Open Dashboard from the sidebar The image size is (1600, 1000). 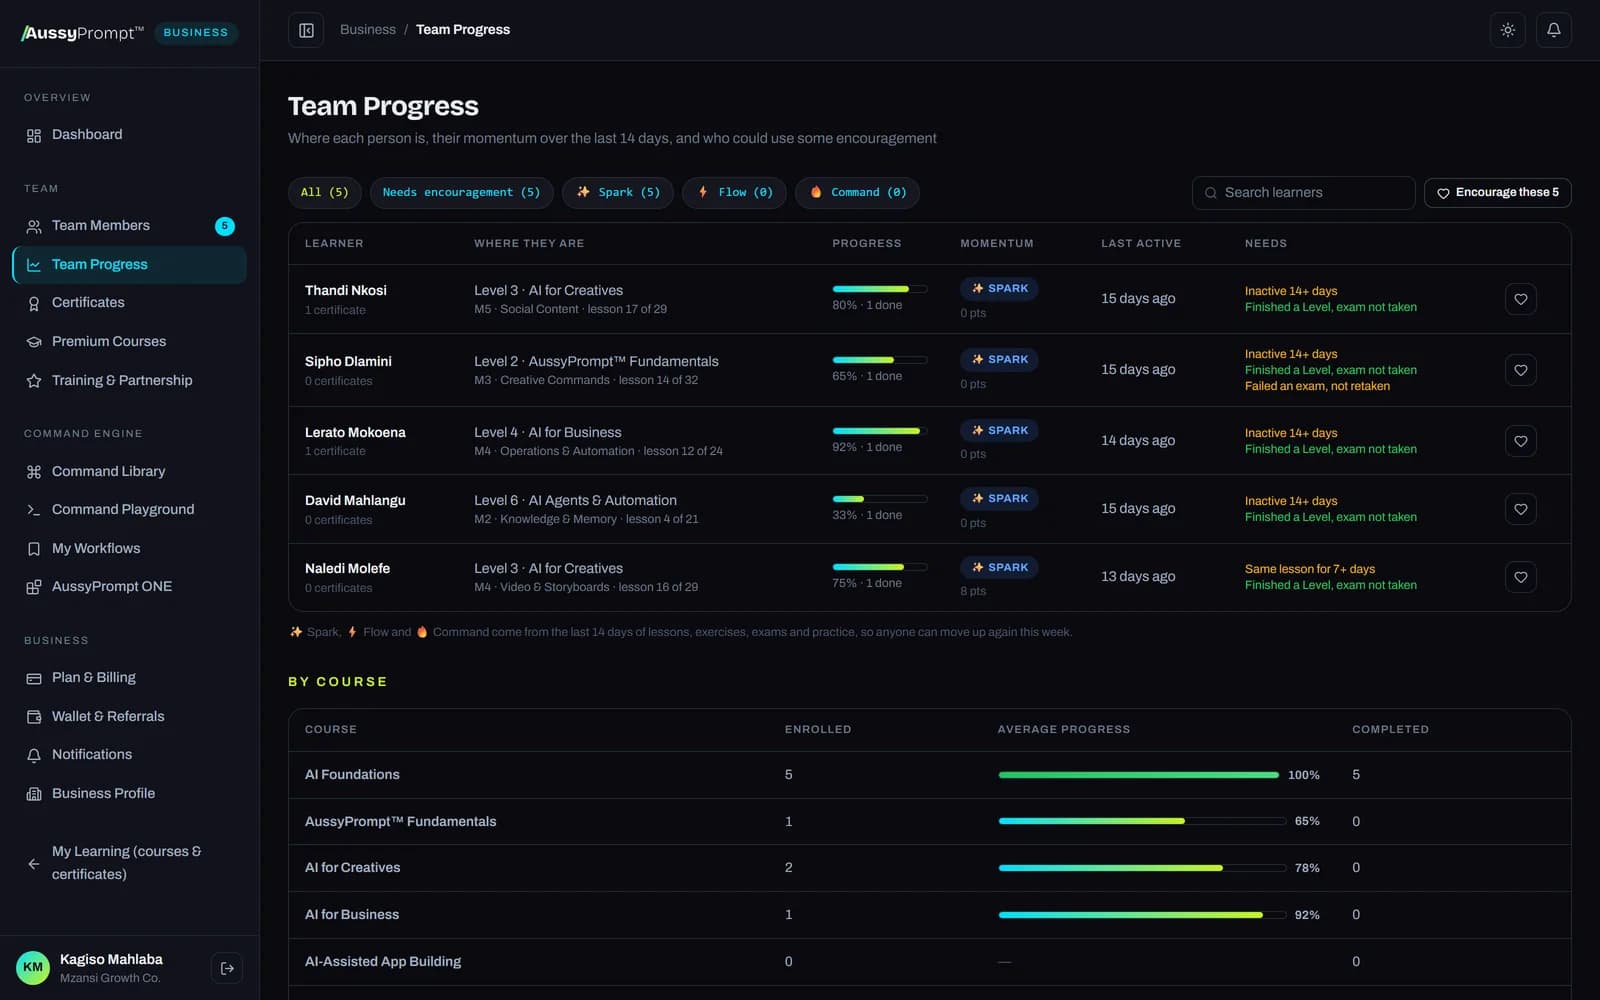coord(129,135)
